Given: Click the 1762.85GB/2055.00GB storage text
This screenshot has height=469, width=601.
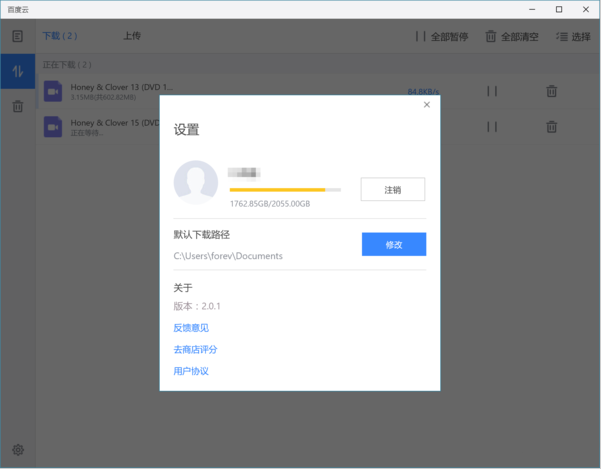Looking at the screenshot, I should pyautogui.click(x=270, y=204).
